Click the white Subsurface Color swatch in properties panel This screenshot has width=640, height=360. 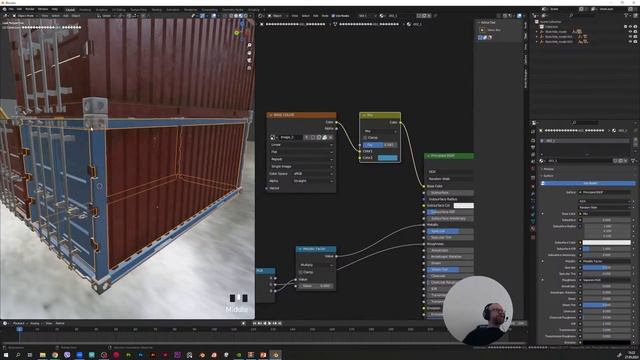click(607, 242)
